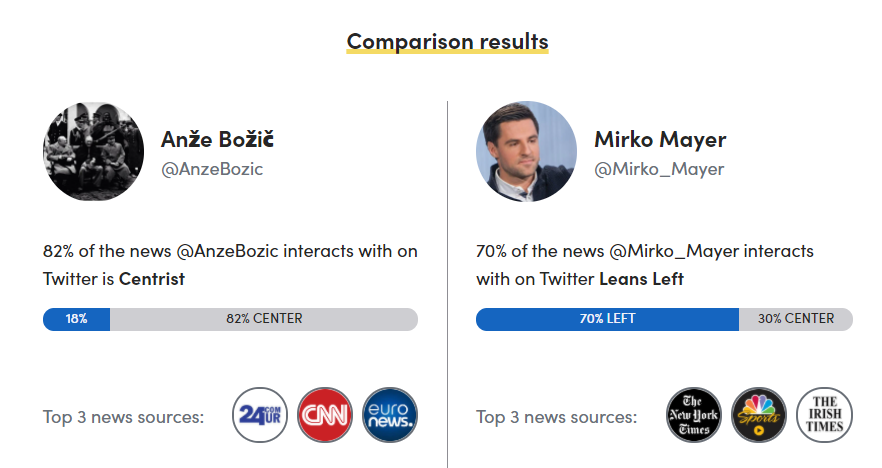Click the blue 70% LEFT bar segment
Viewport: 882px width, 468px height.
point(607,319)
